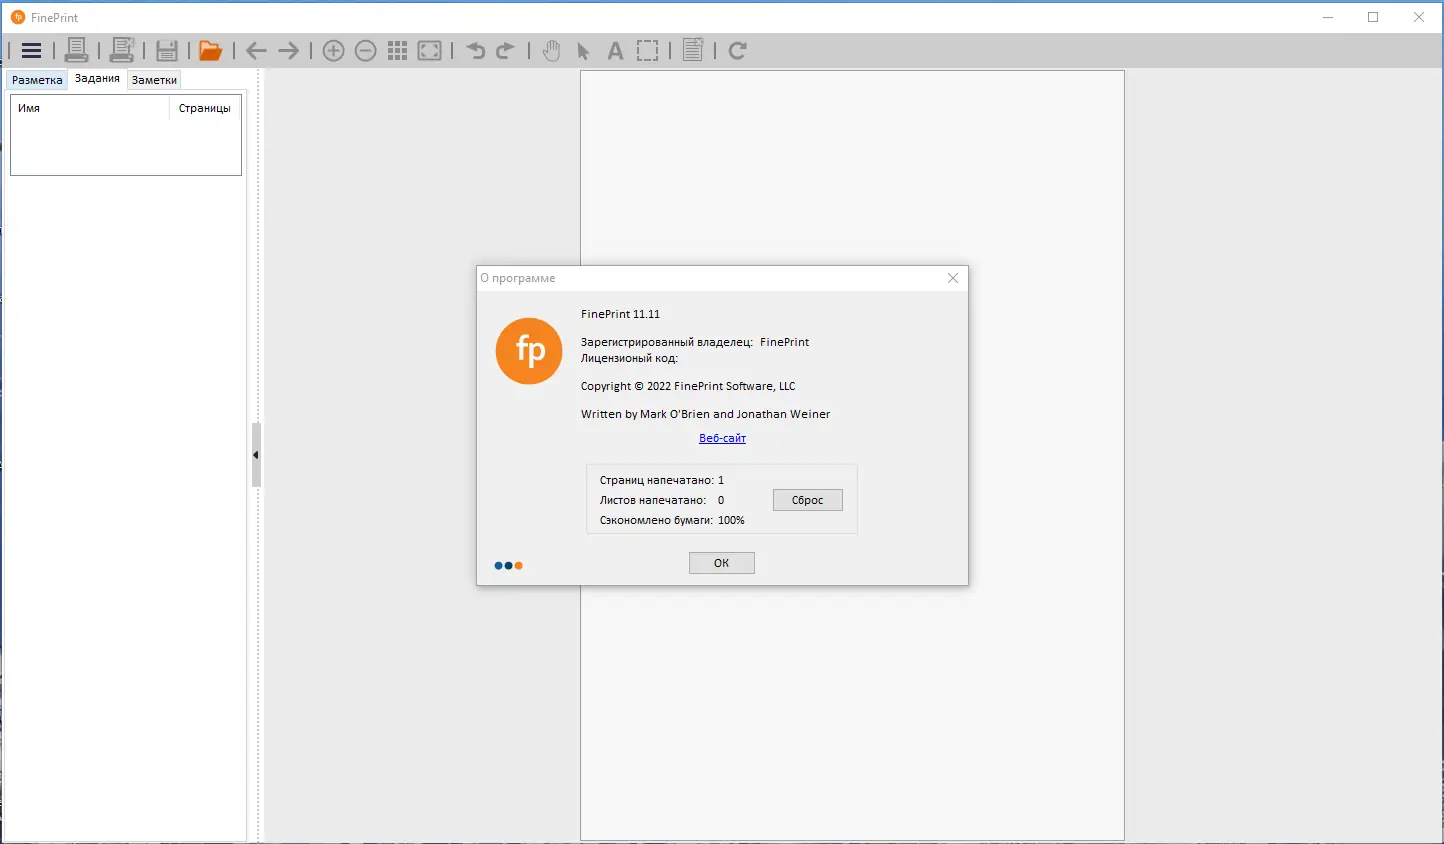Zoom in with the plus circle icon
Viewport: 1444px width, 844px height.
point(334,51)
